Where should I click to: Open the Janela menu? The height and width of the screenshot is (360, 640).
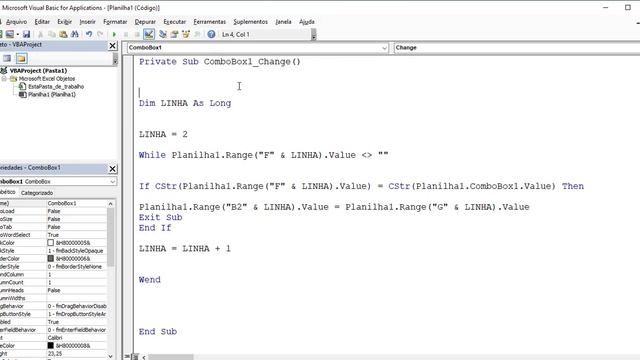(283, 22)
